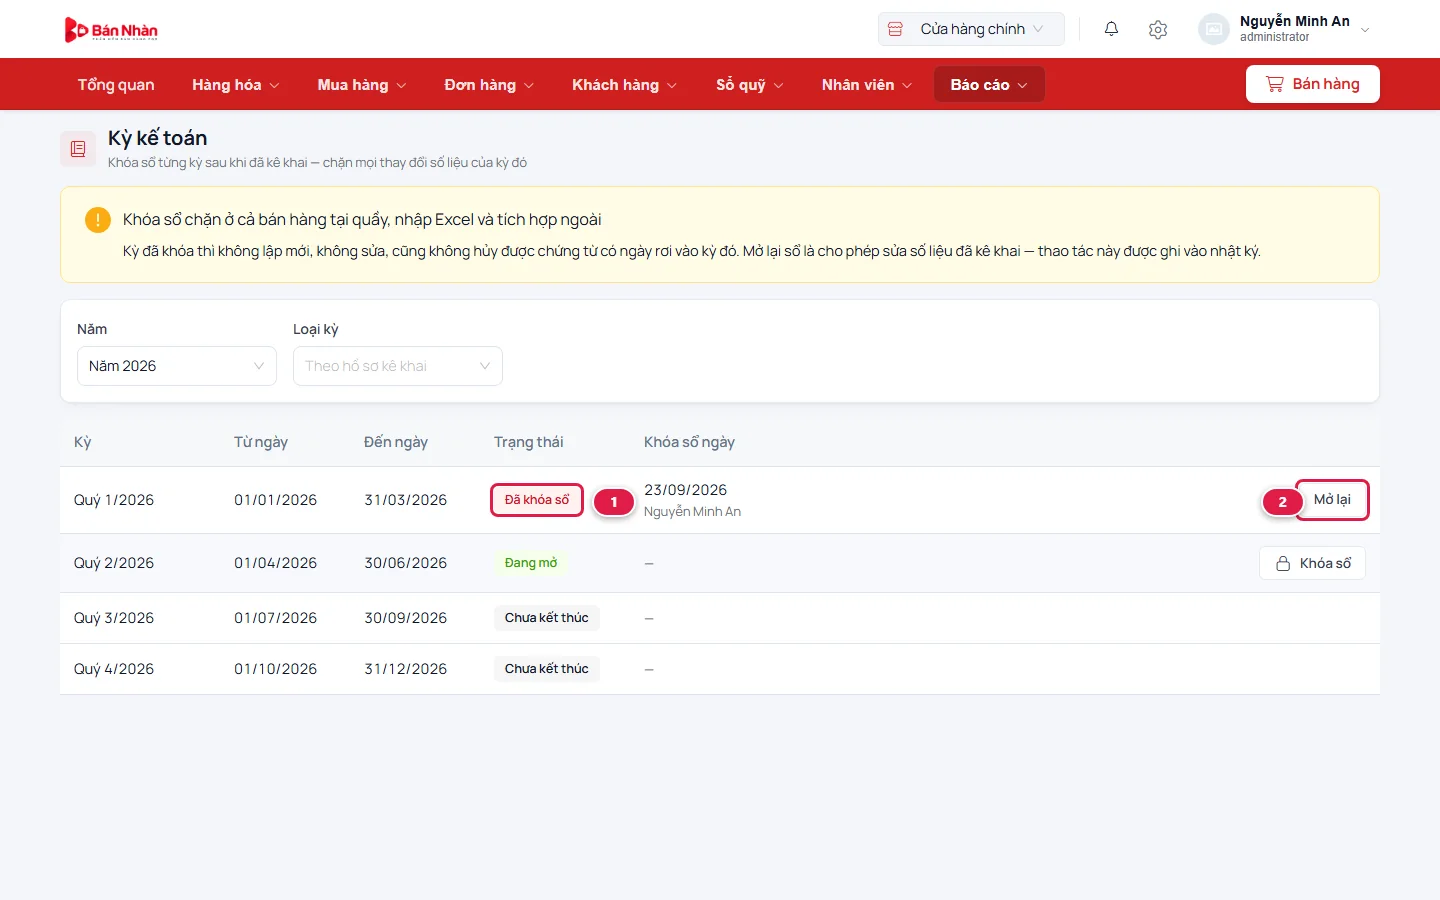Click the lock date 23/09/2026
The height and width of the screenshot is (900, 1440).
[x=685, y=490]
